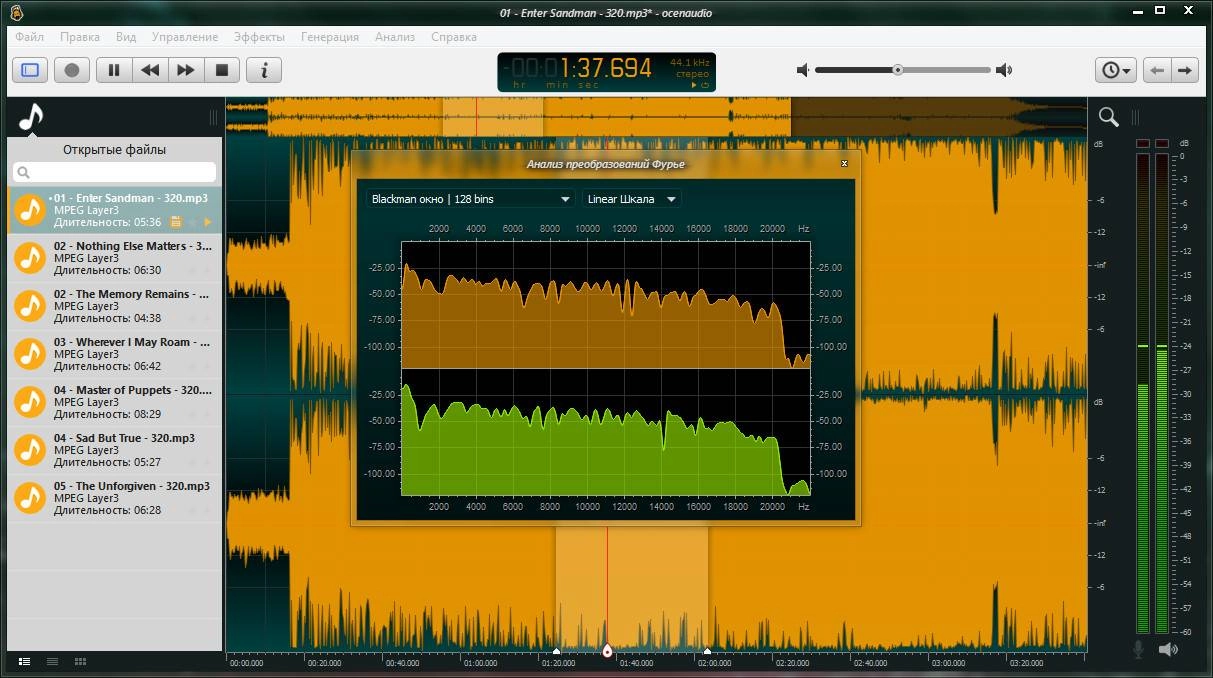The image size is (1213, 678).
Task: Click The Unforgiven orange note thumbnail
Action: click(31, 498)
